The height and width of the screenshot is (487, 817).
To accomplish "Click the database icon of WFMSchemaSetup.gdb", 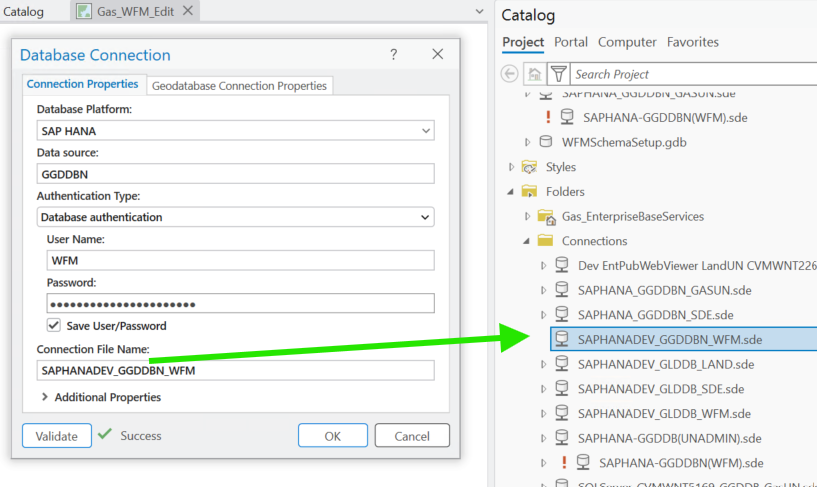I will pos(546,142).
